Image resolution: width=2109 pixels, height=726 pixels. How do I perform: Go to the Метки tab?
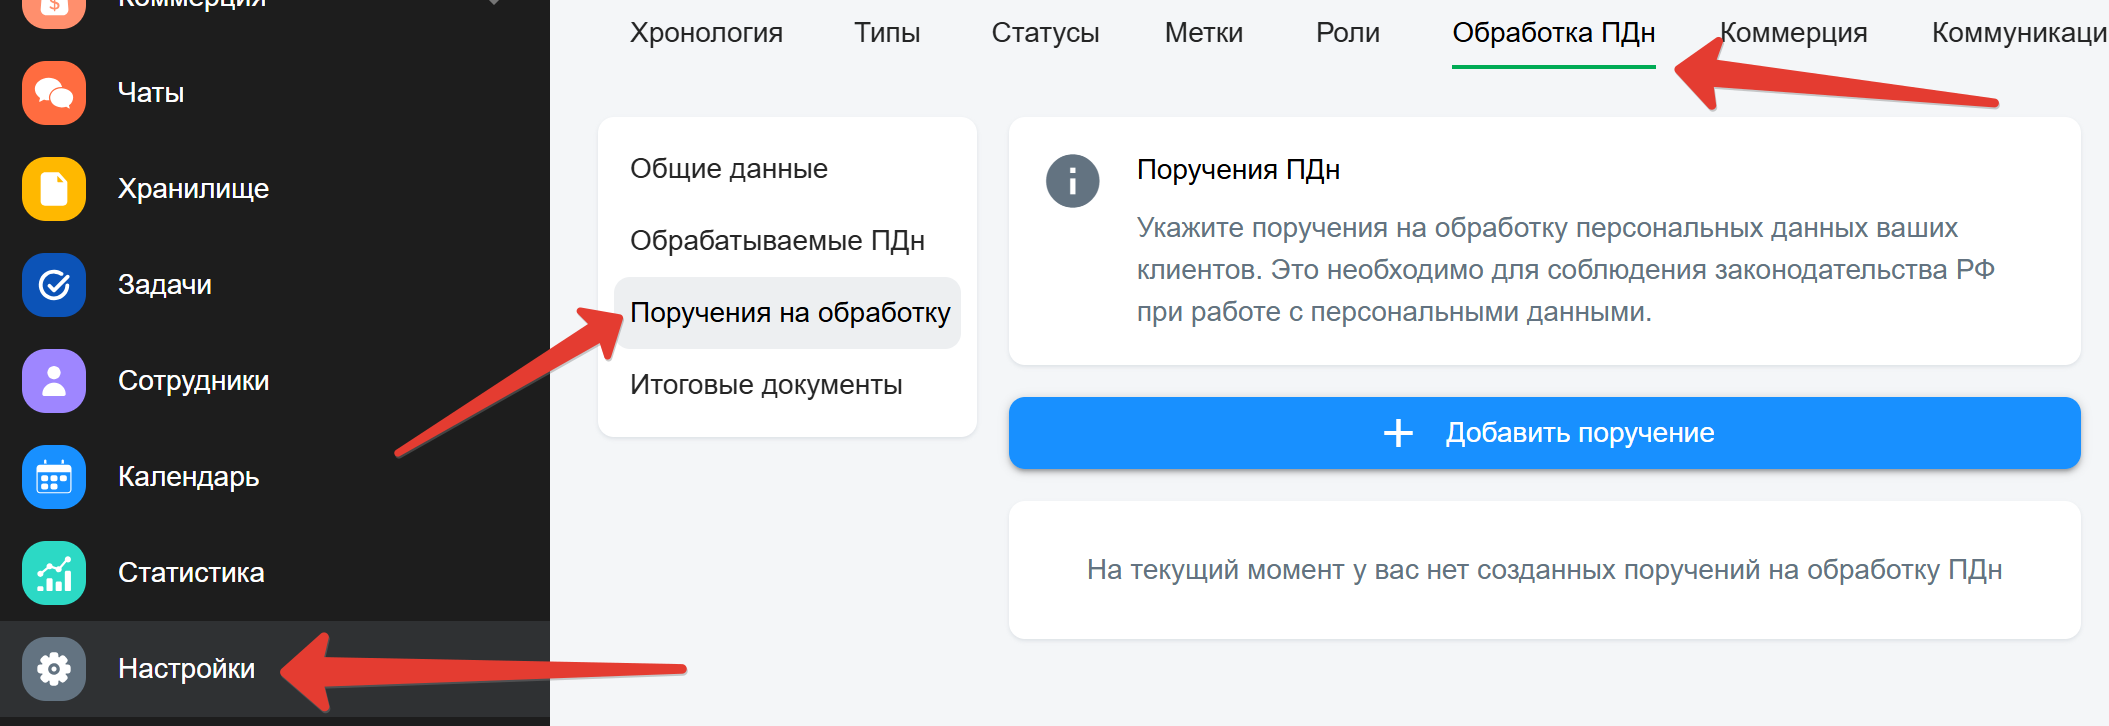[x=1204, y=33]
